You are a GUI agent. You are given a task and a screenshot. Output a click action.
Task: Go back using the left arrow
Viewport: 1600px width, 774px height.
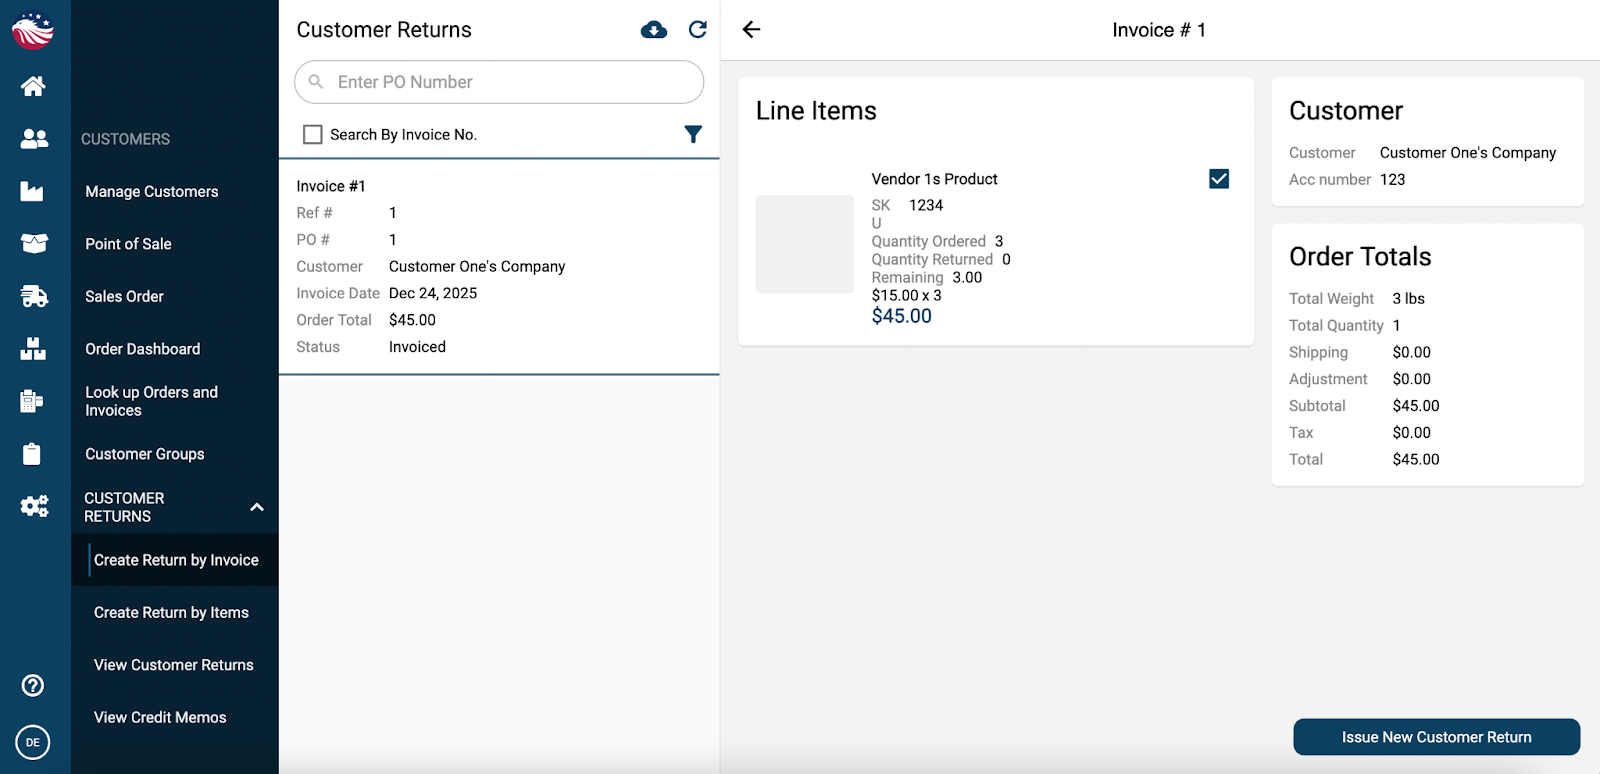pos(752,30)
